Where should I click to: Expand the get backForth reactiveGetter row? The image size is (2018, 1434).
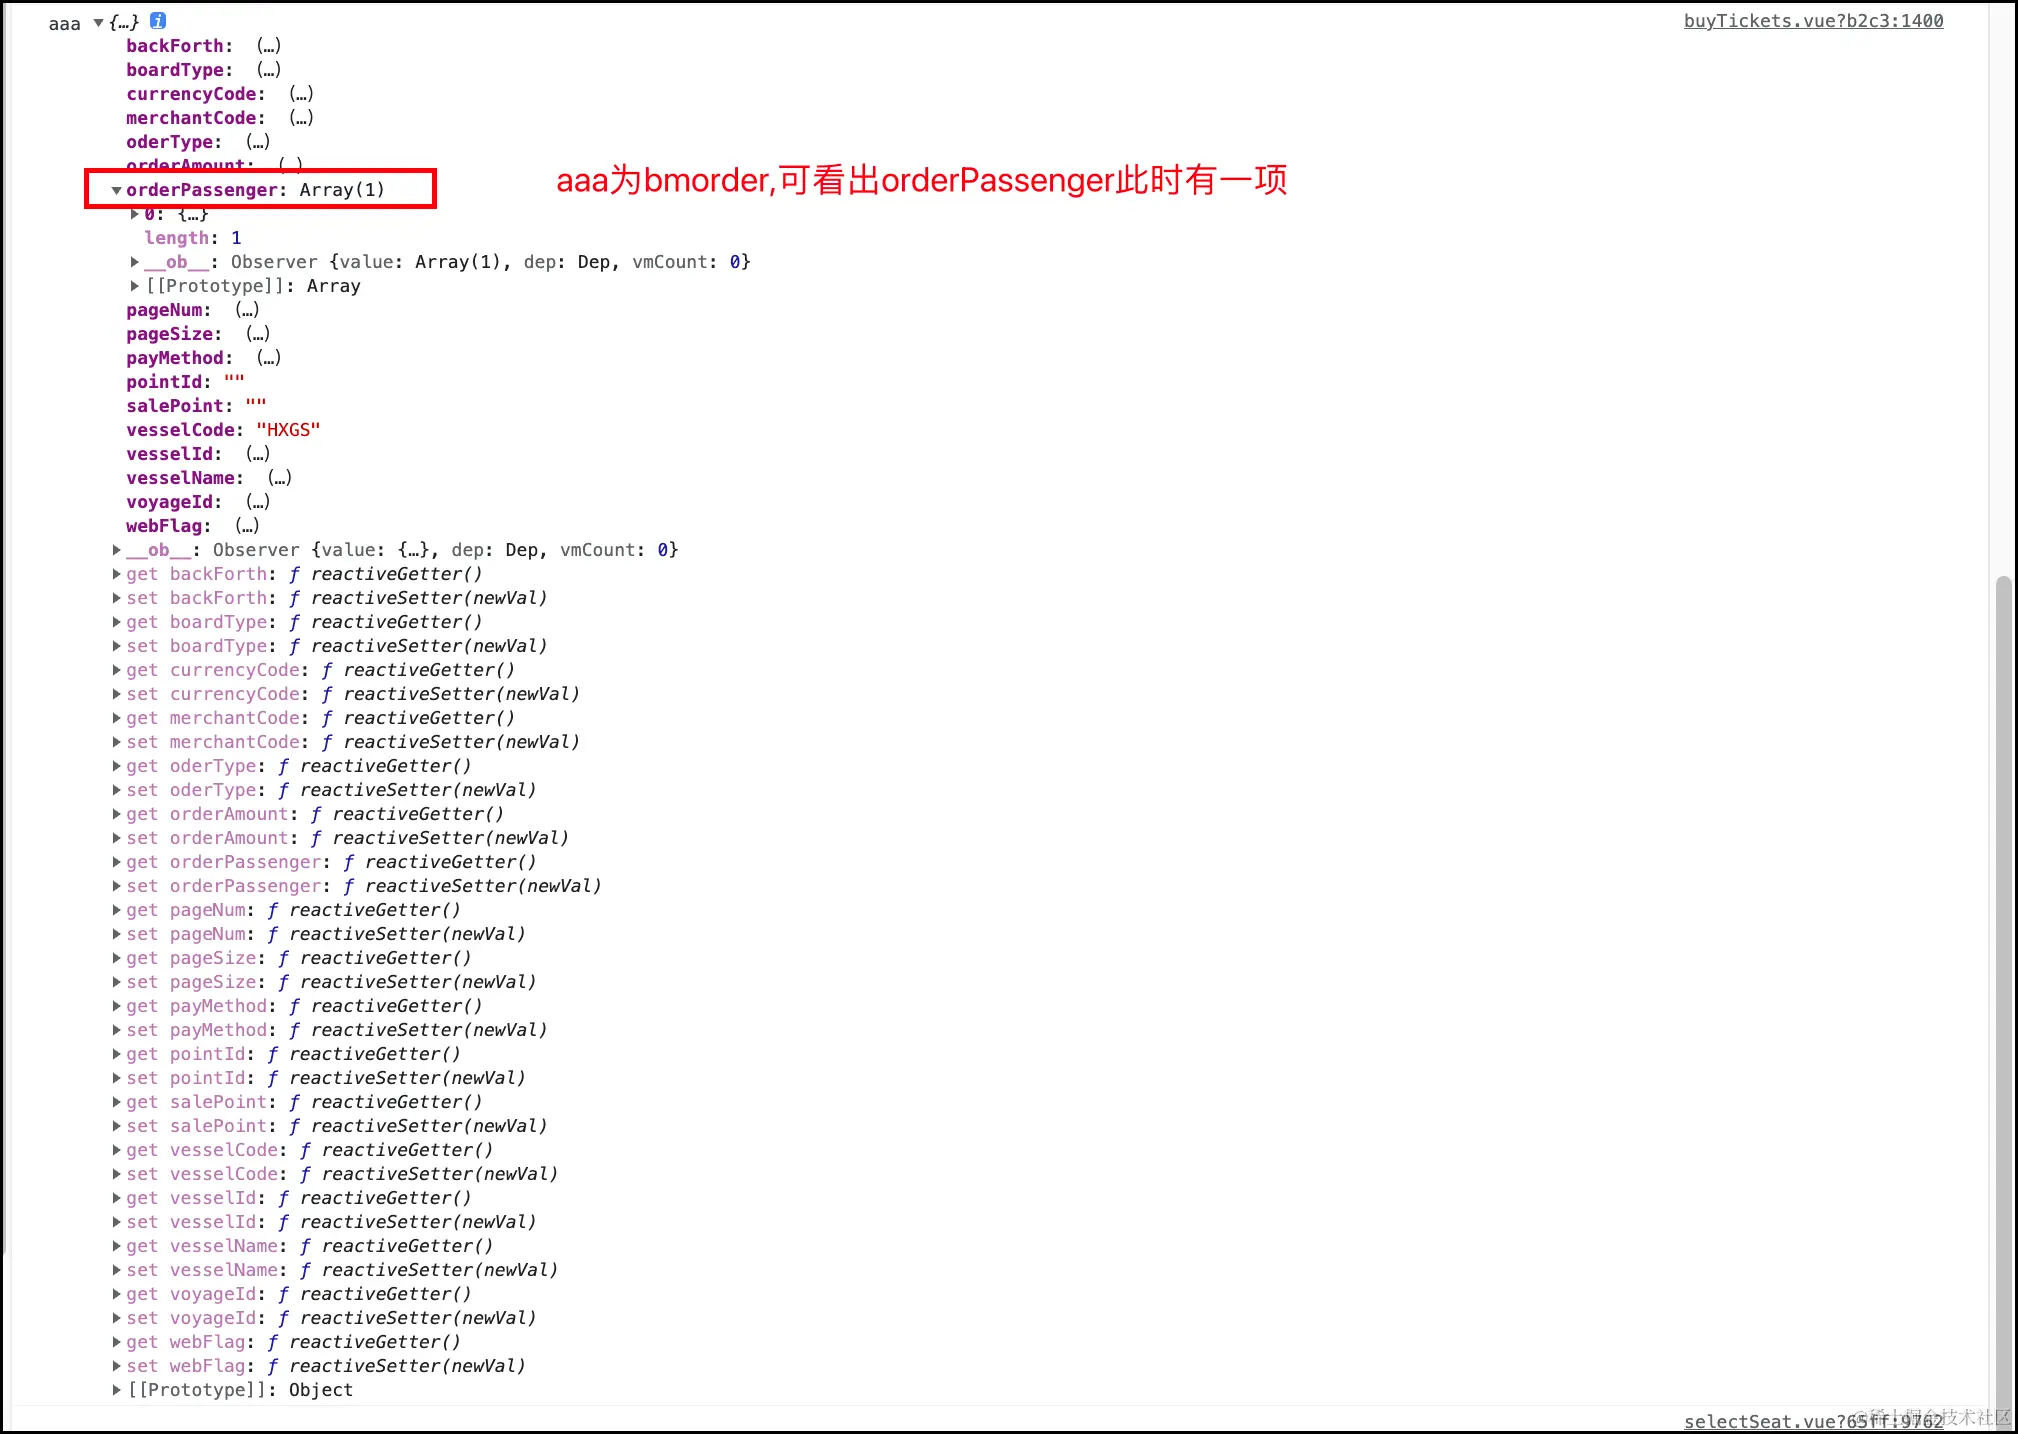point(117,574)
